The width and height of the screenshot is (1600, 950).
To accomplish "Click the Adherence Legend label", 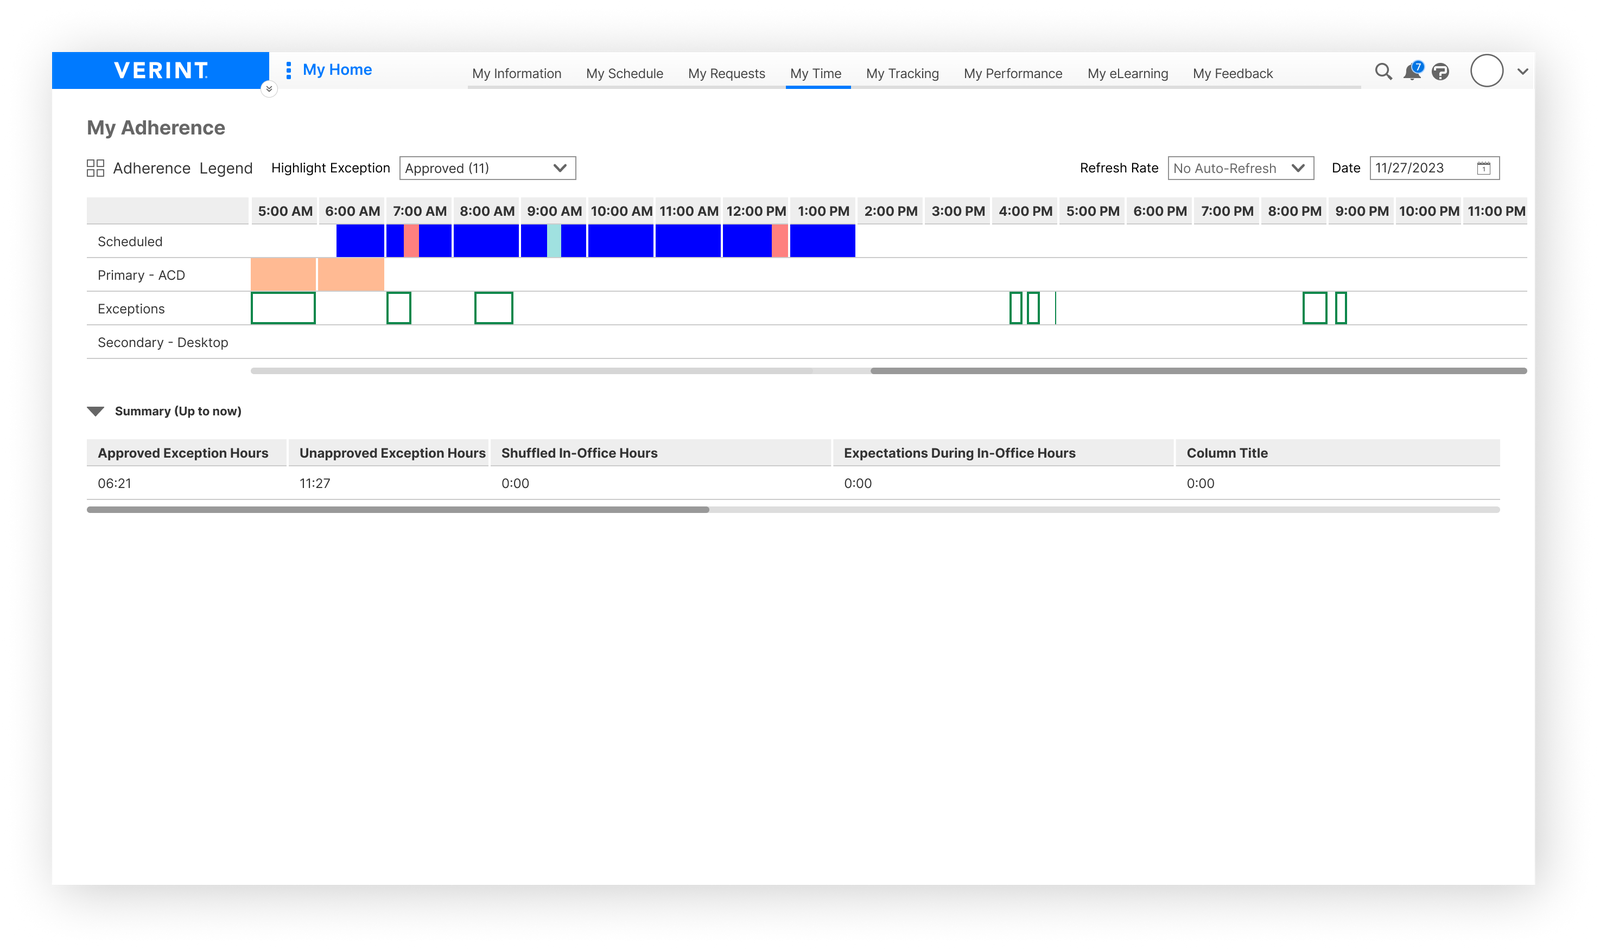I will (x=182, y=168).
